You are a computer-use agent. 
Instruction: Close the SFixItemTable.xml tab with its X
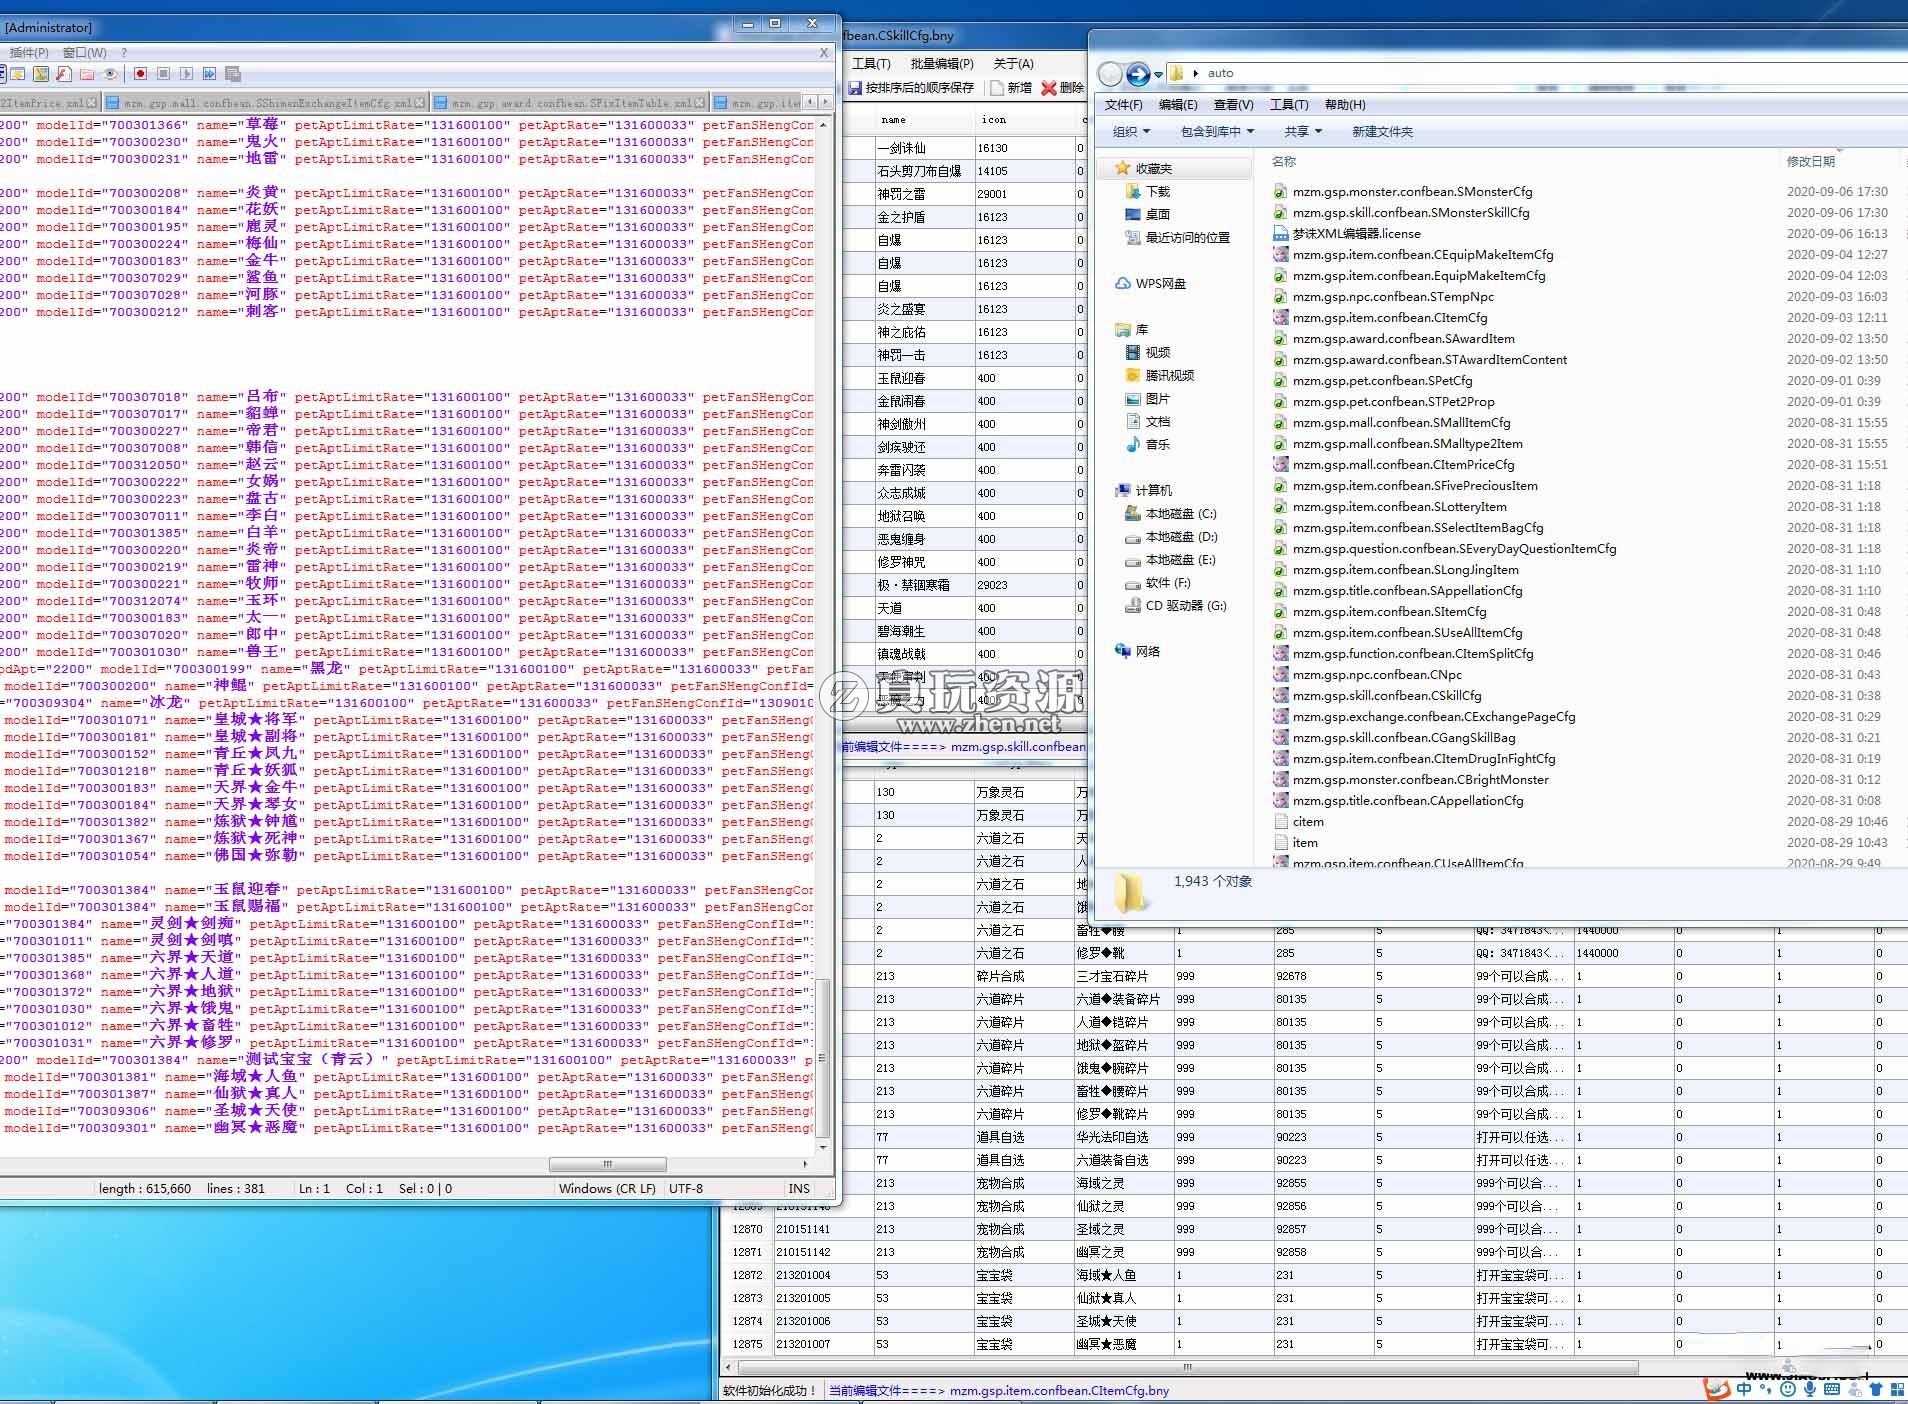tap(700, 102)
